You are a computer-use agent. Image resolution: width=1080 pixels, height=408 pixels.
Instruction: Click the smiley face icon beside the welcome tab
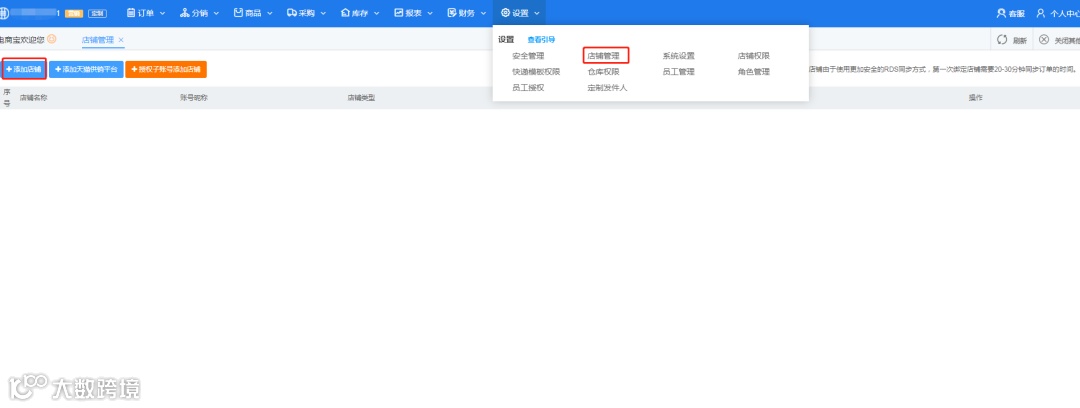[52, 39]
